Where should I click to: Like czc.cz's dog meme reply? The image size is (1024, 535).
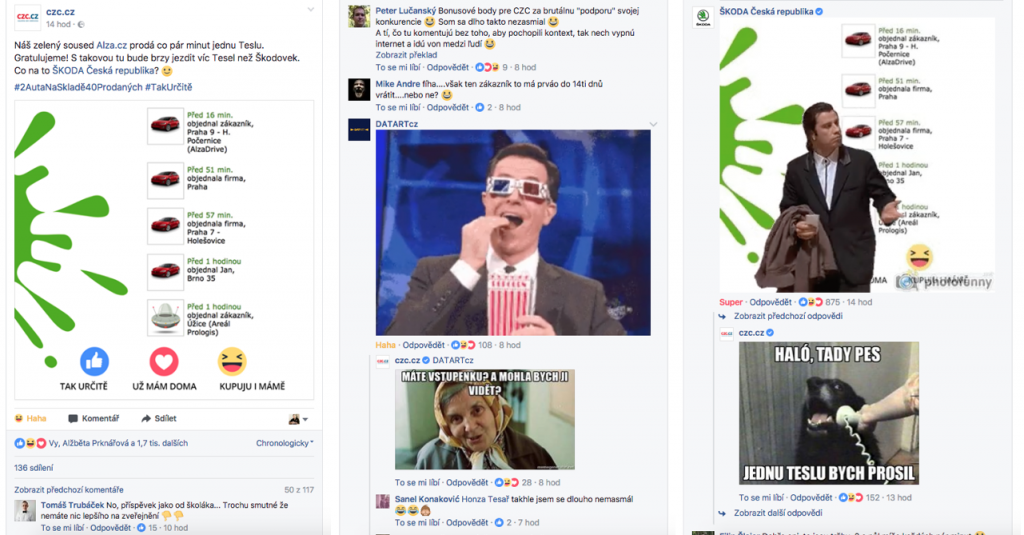(x=761, y=498)
